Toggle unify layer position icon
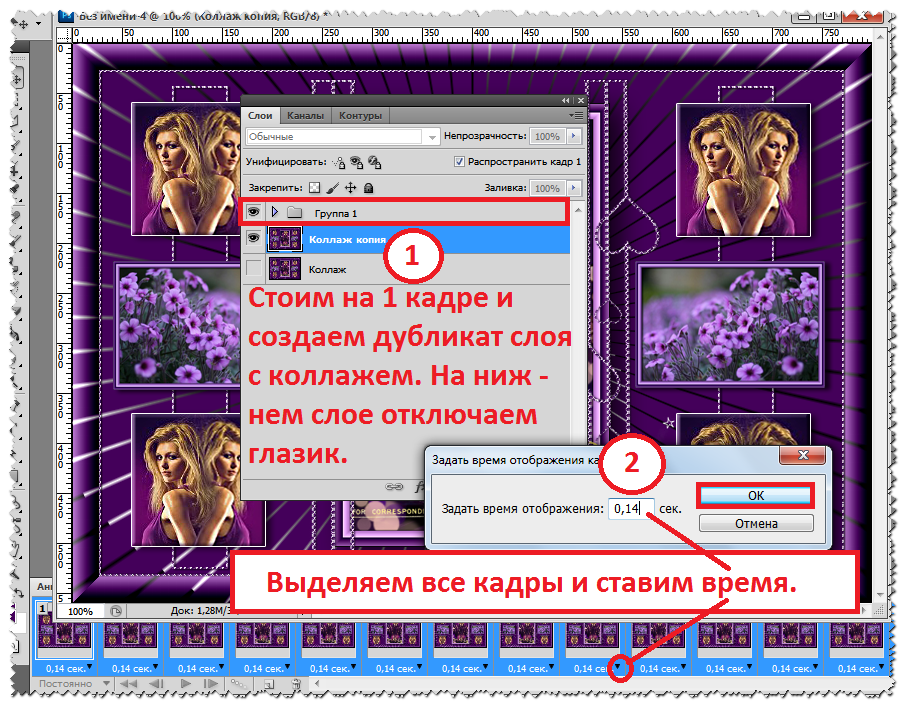906x707 pixels. (x=339, y=163)
